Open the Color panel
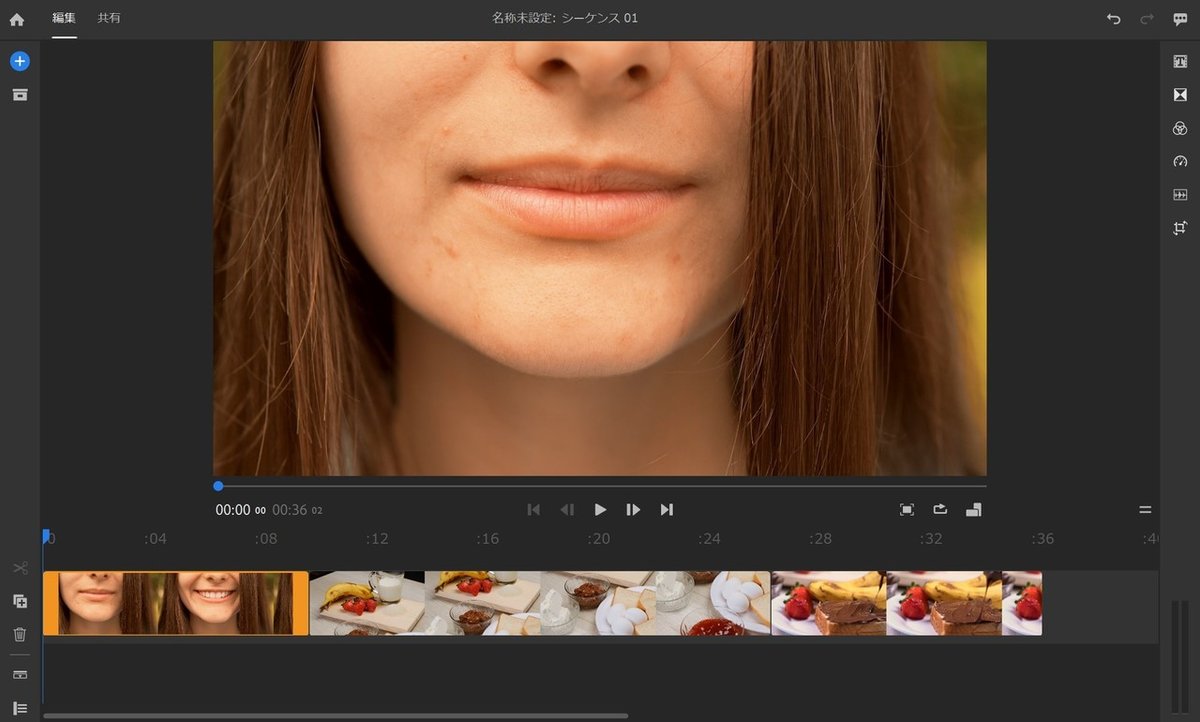1200x722 pixels. pos(1180,128)
